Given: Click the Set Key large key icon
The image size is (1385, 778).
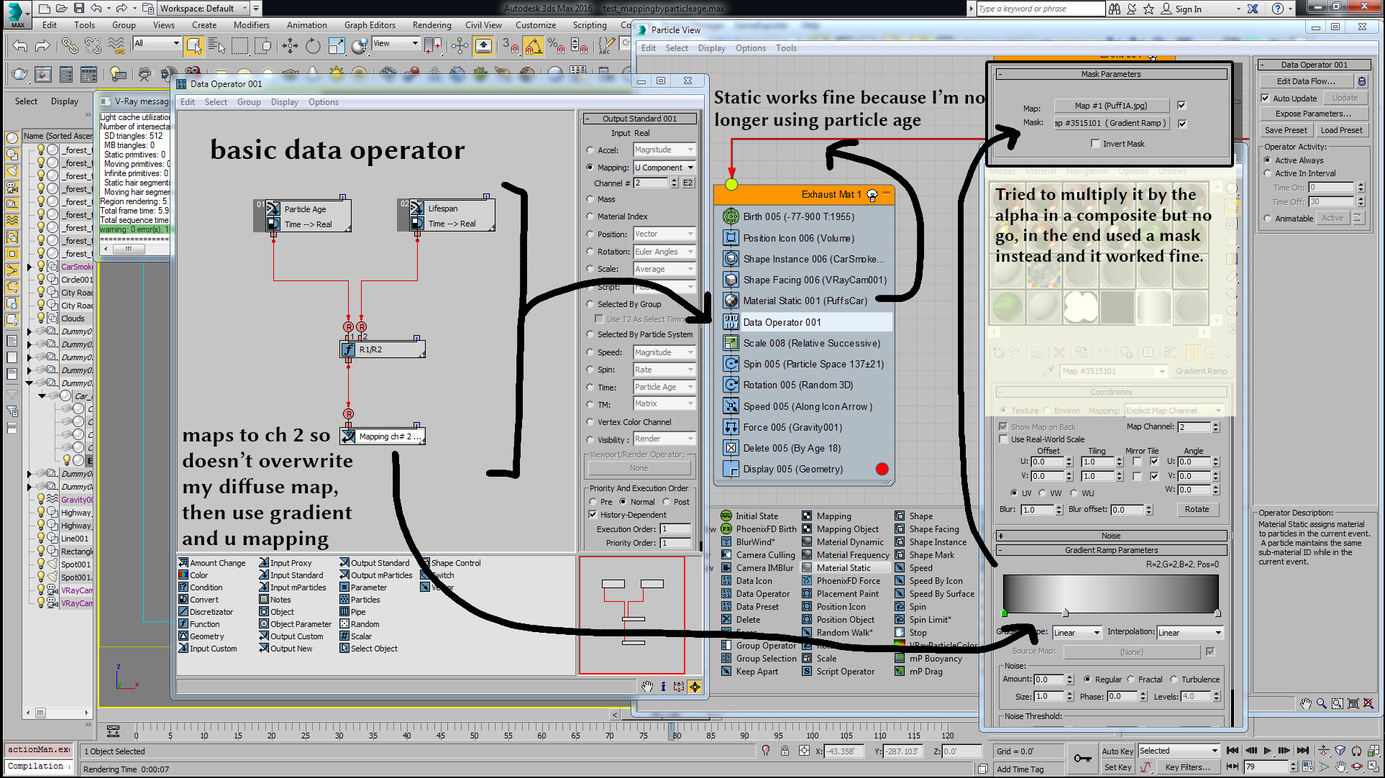Looking at the screenshot, I should [1082, 759].
